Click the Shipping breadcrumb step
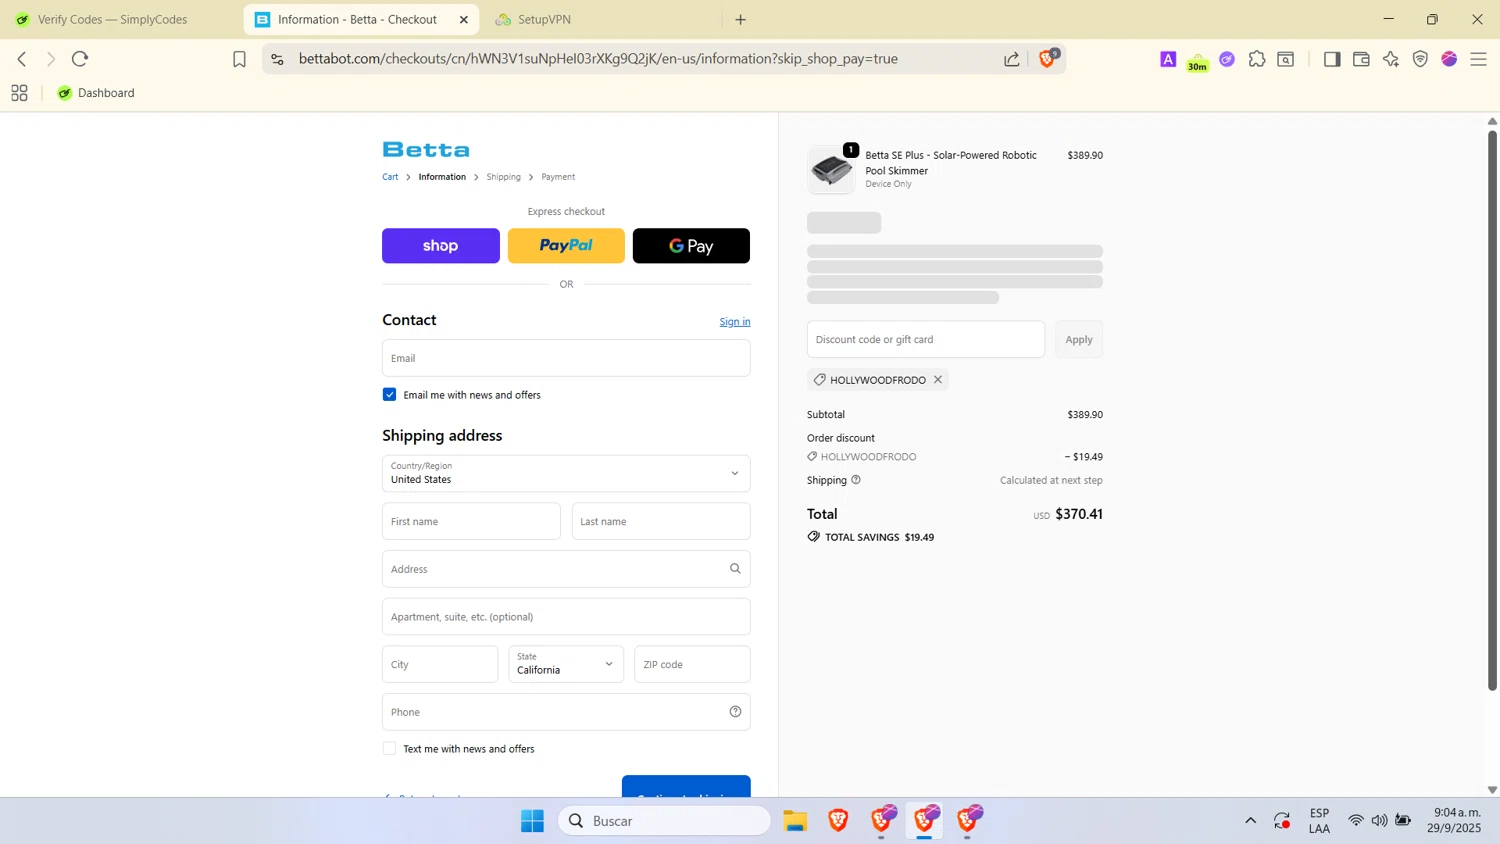The image size is (1500, 844). (504, 177)
